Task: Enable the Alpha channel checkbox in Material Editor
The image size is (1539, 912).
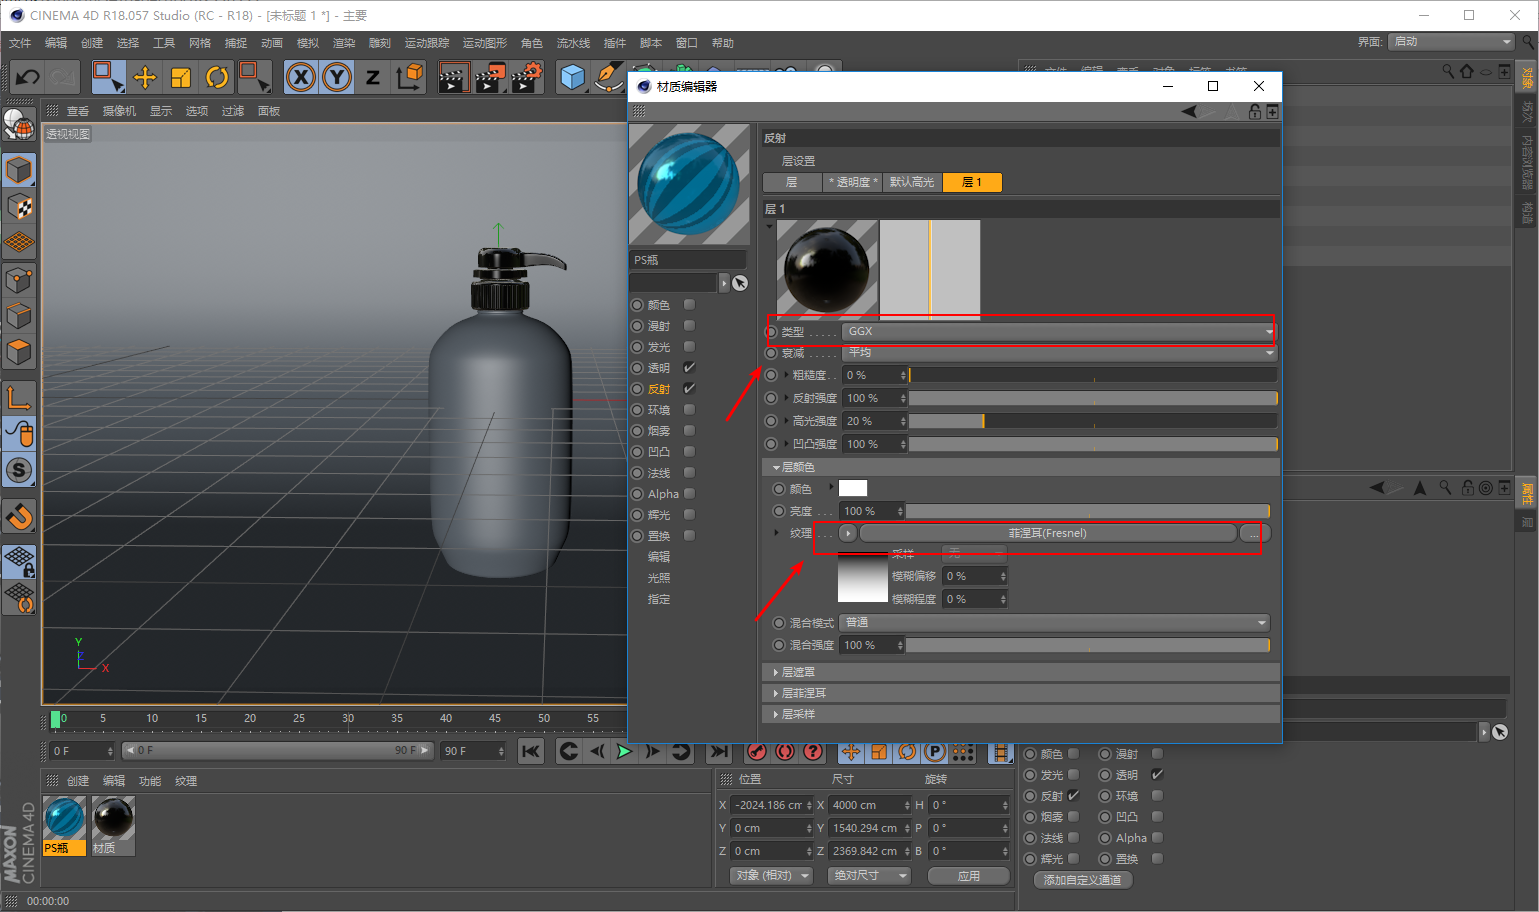Action: (689, 494)
